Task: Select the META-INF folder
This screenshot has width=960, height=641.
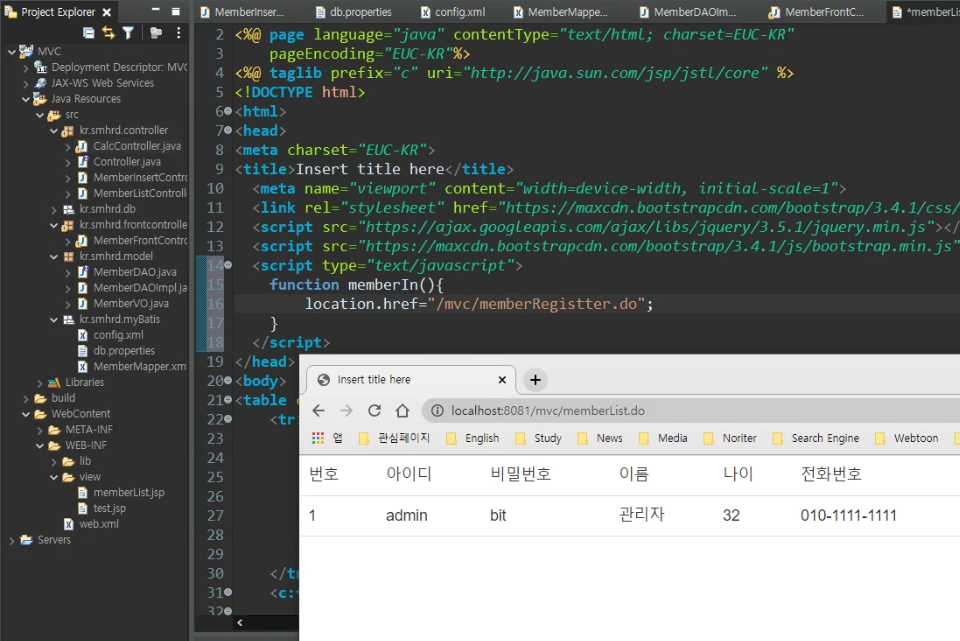Action: click(89, 430)
